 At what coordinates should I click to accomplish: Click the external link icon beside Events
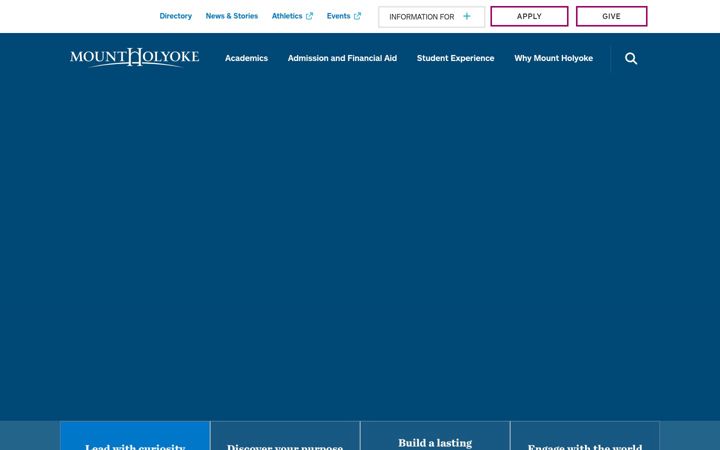357,16
